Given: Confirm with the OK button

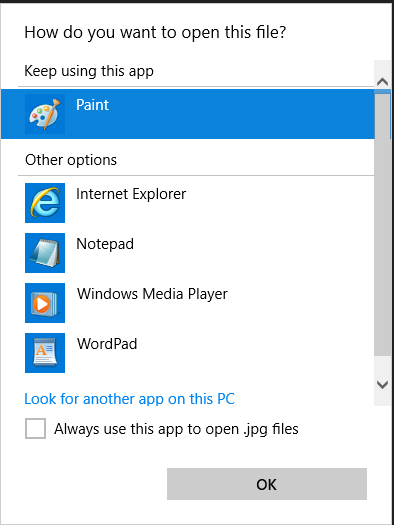Looking at the screenshot, I should point(267,484).
